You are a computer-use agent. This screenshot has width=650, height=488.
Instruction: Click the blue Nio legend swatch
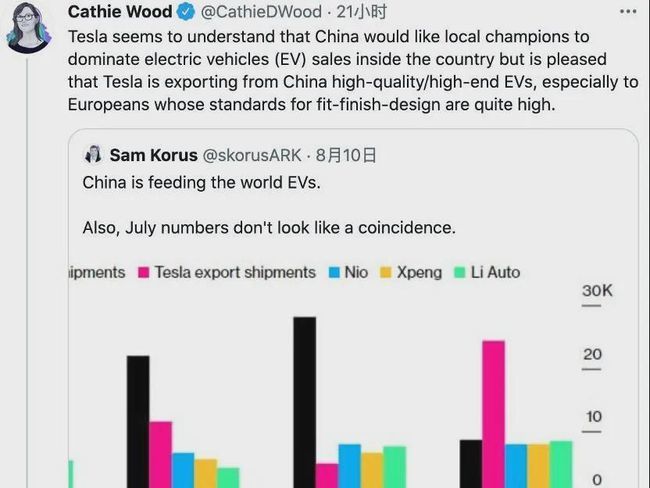[333, 272]
